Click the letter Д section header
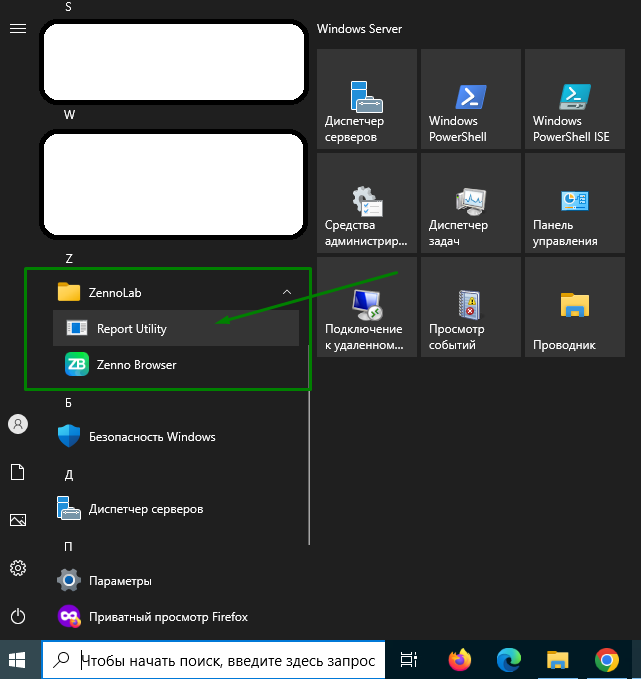Image resolution: width=641 pixels, height=679 pixels. pyautogui.click(x=69, y=475)
